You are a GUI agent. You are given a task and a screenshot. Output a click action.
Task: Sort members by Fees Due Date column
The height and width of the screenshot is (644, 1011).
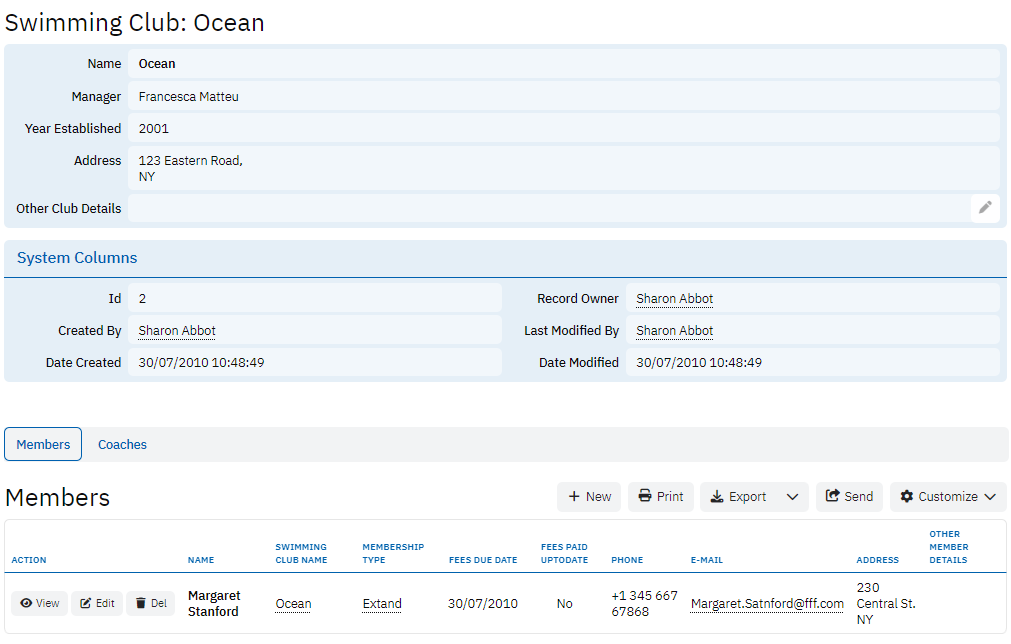(x=483, y=560)
